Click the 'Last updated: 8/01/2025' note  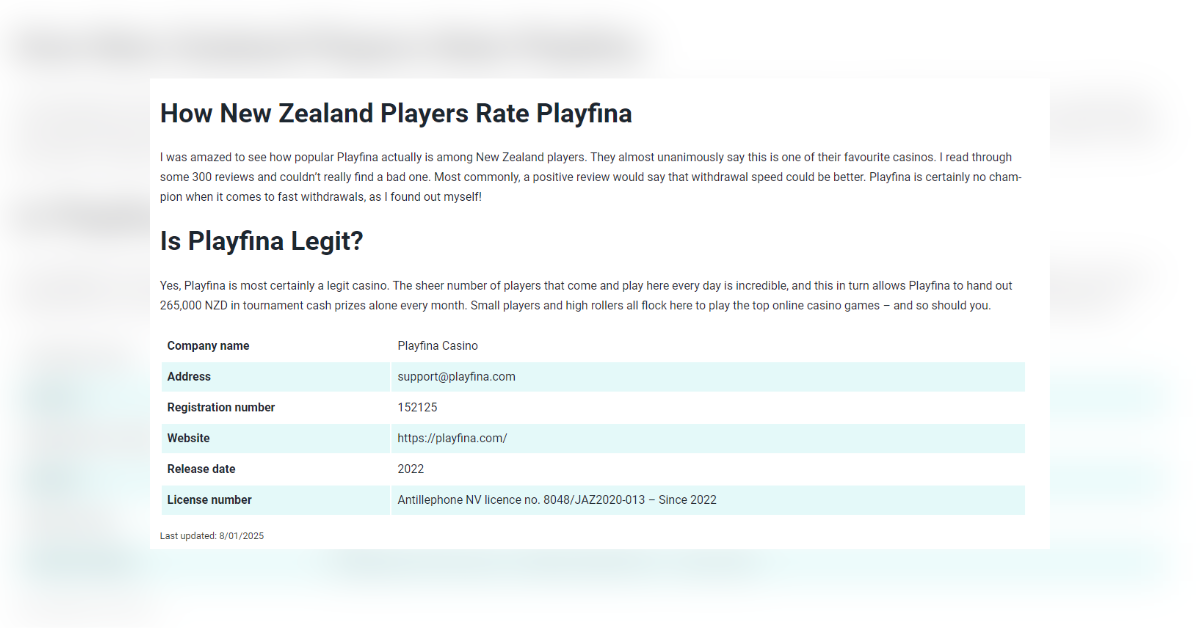212,536
